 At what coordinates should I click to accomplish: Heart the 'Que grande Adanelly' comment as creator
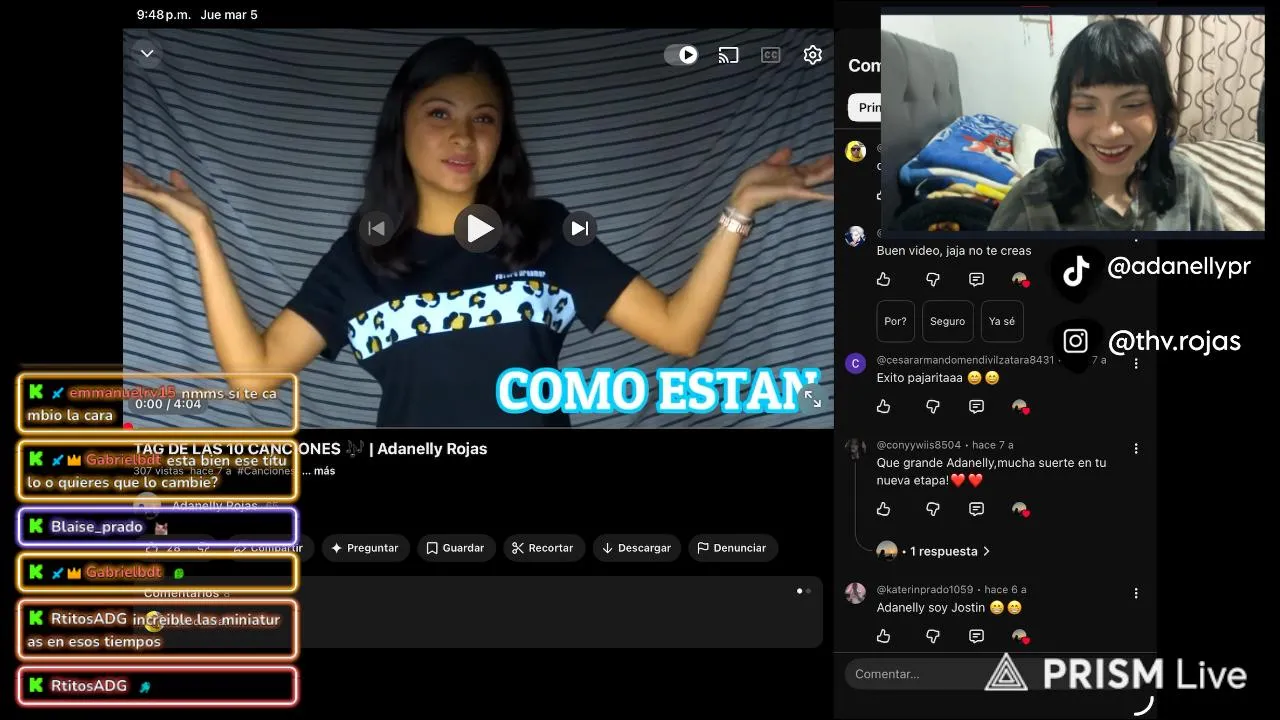point(1020,510)
